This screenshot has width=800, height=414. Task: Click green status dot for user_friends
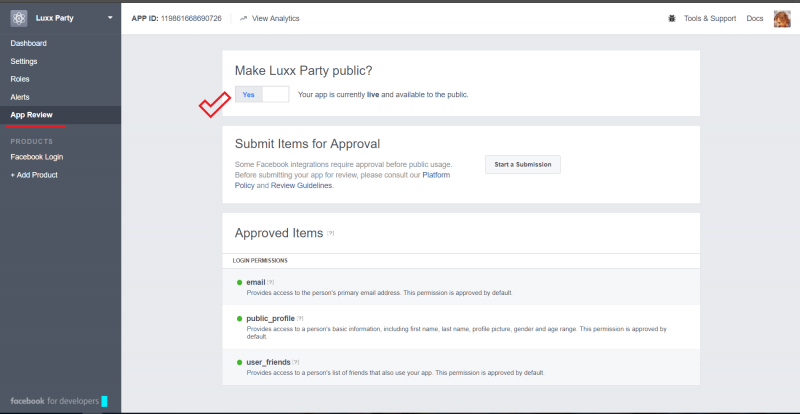tap(239, 362)
